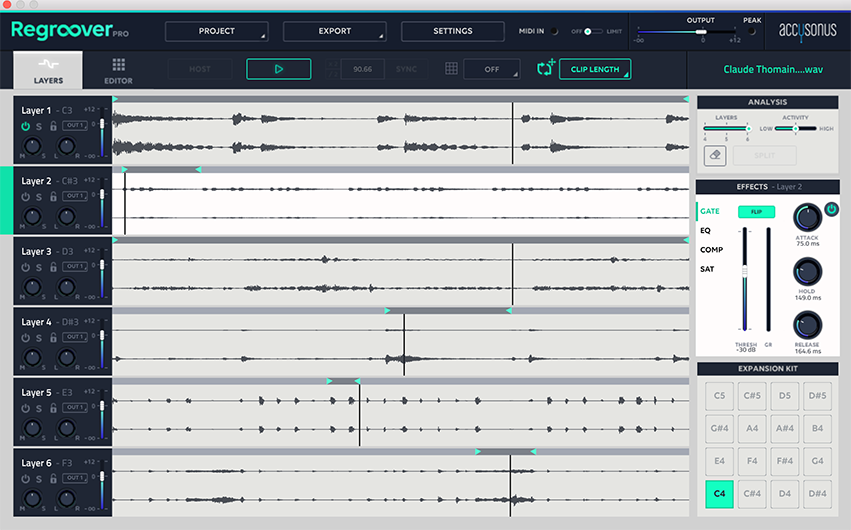Click the loop-add icon beside Clip Length

pyautogui.click(x=545, y=68)
